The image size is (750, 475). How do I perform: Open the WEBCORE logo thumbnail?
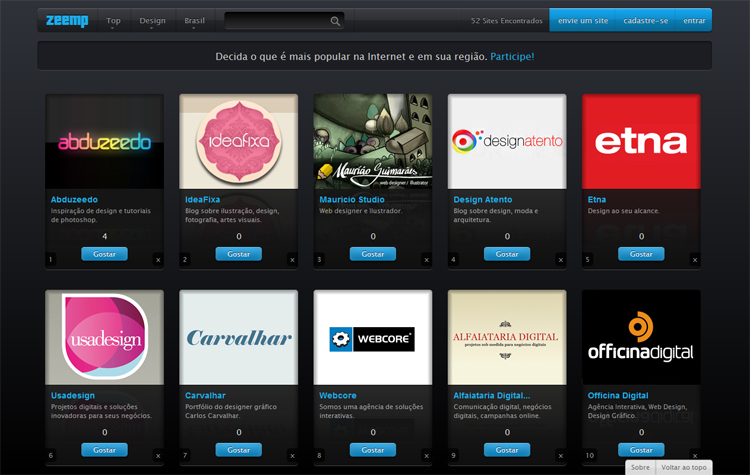click(373, 337)
